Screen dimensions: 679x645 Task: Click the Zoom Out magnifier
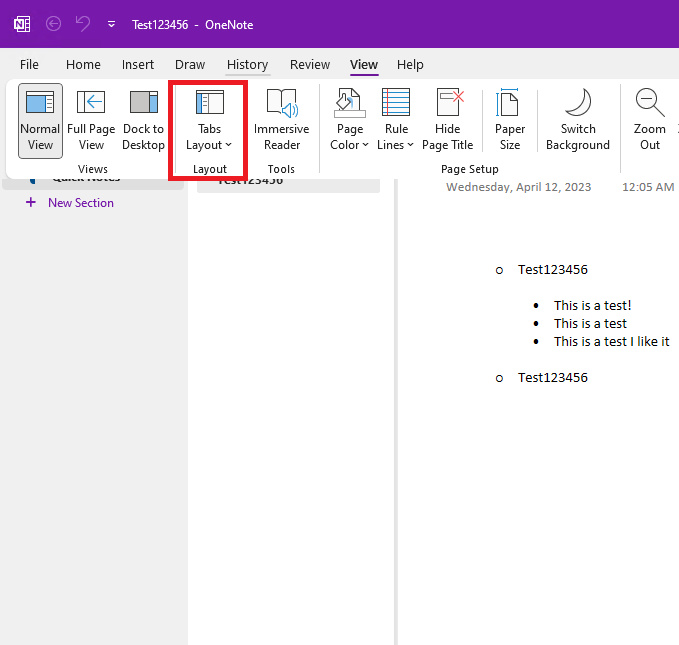click(650, 103)
